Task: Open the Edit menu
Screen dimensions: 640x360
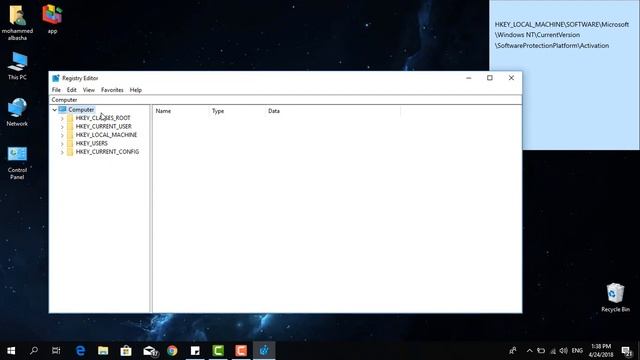Action: (x=72, y=90)
